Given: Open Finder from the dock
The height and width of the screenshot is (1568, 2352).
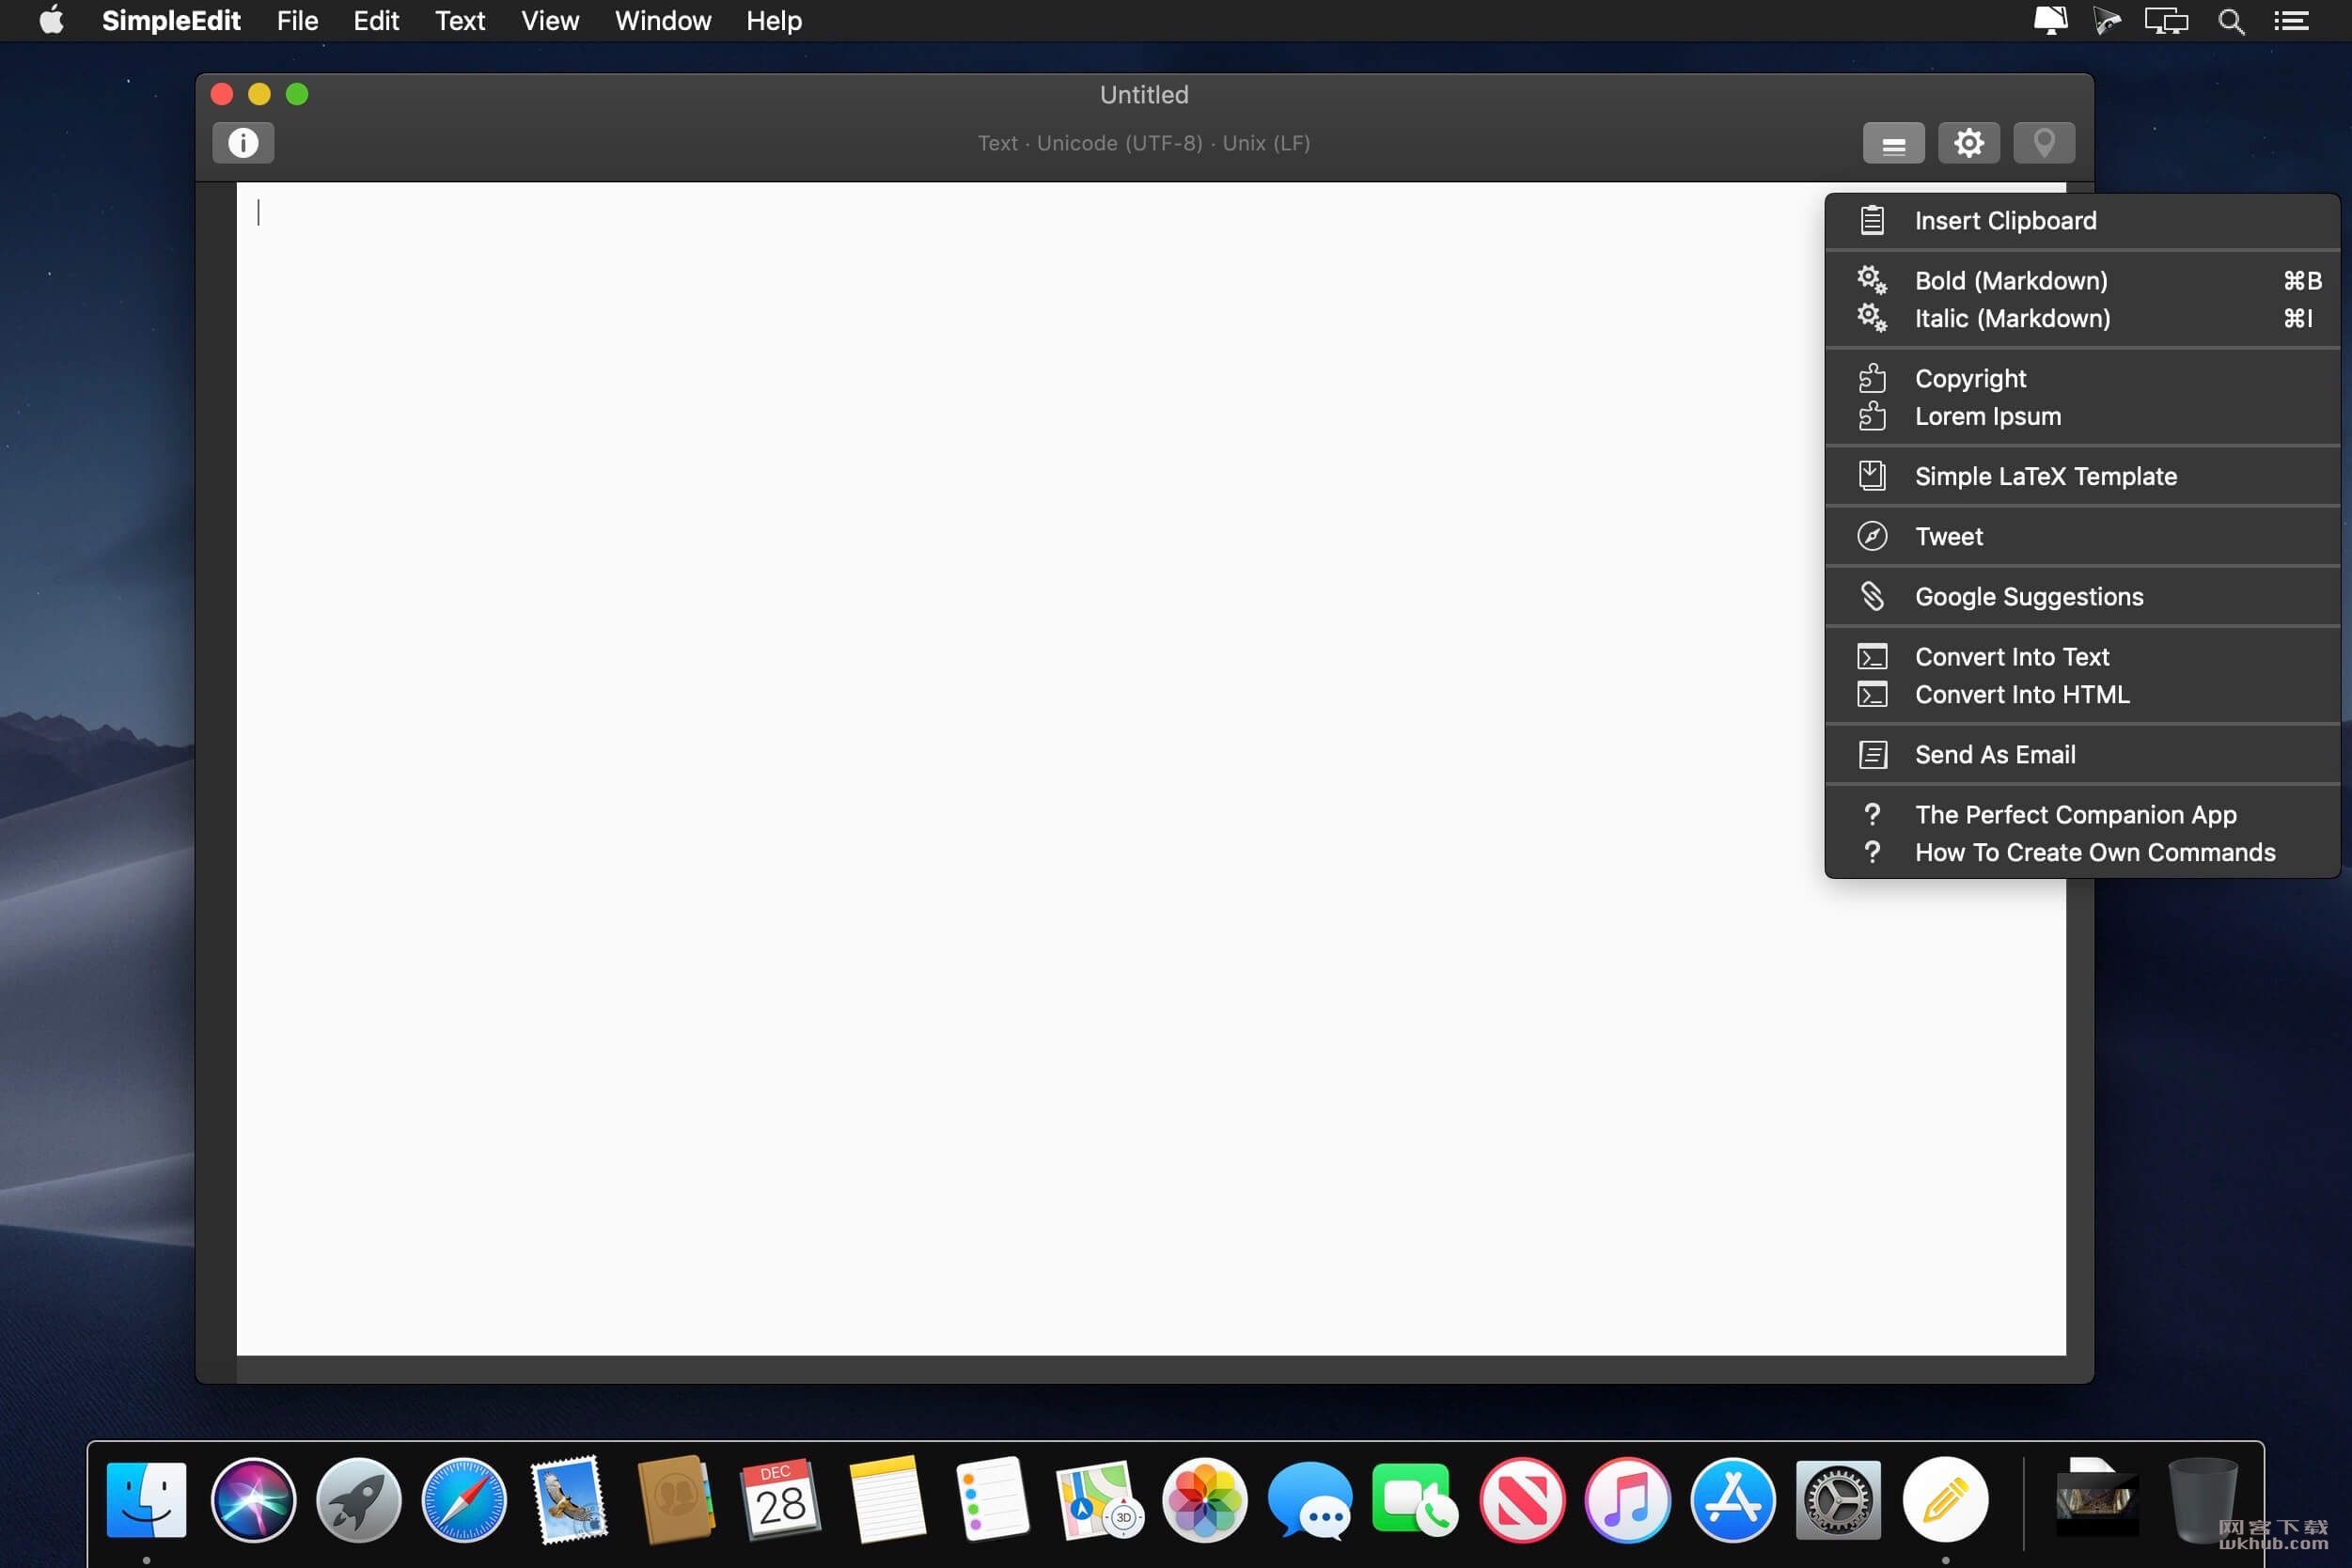Looking at the screenshot, I should coord(146,1500).
